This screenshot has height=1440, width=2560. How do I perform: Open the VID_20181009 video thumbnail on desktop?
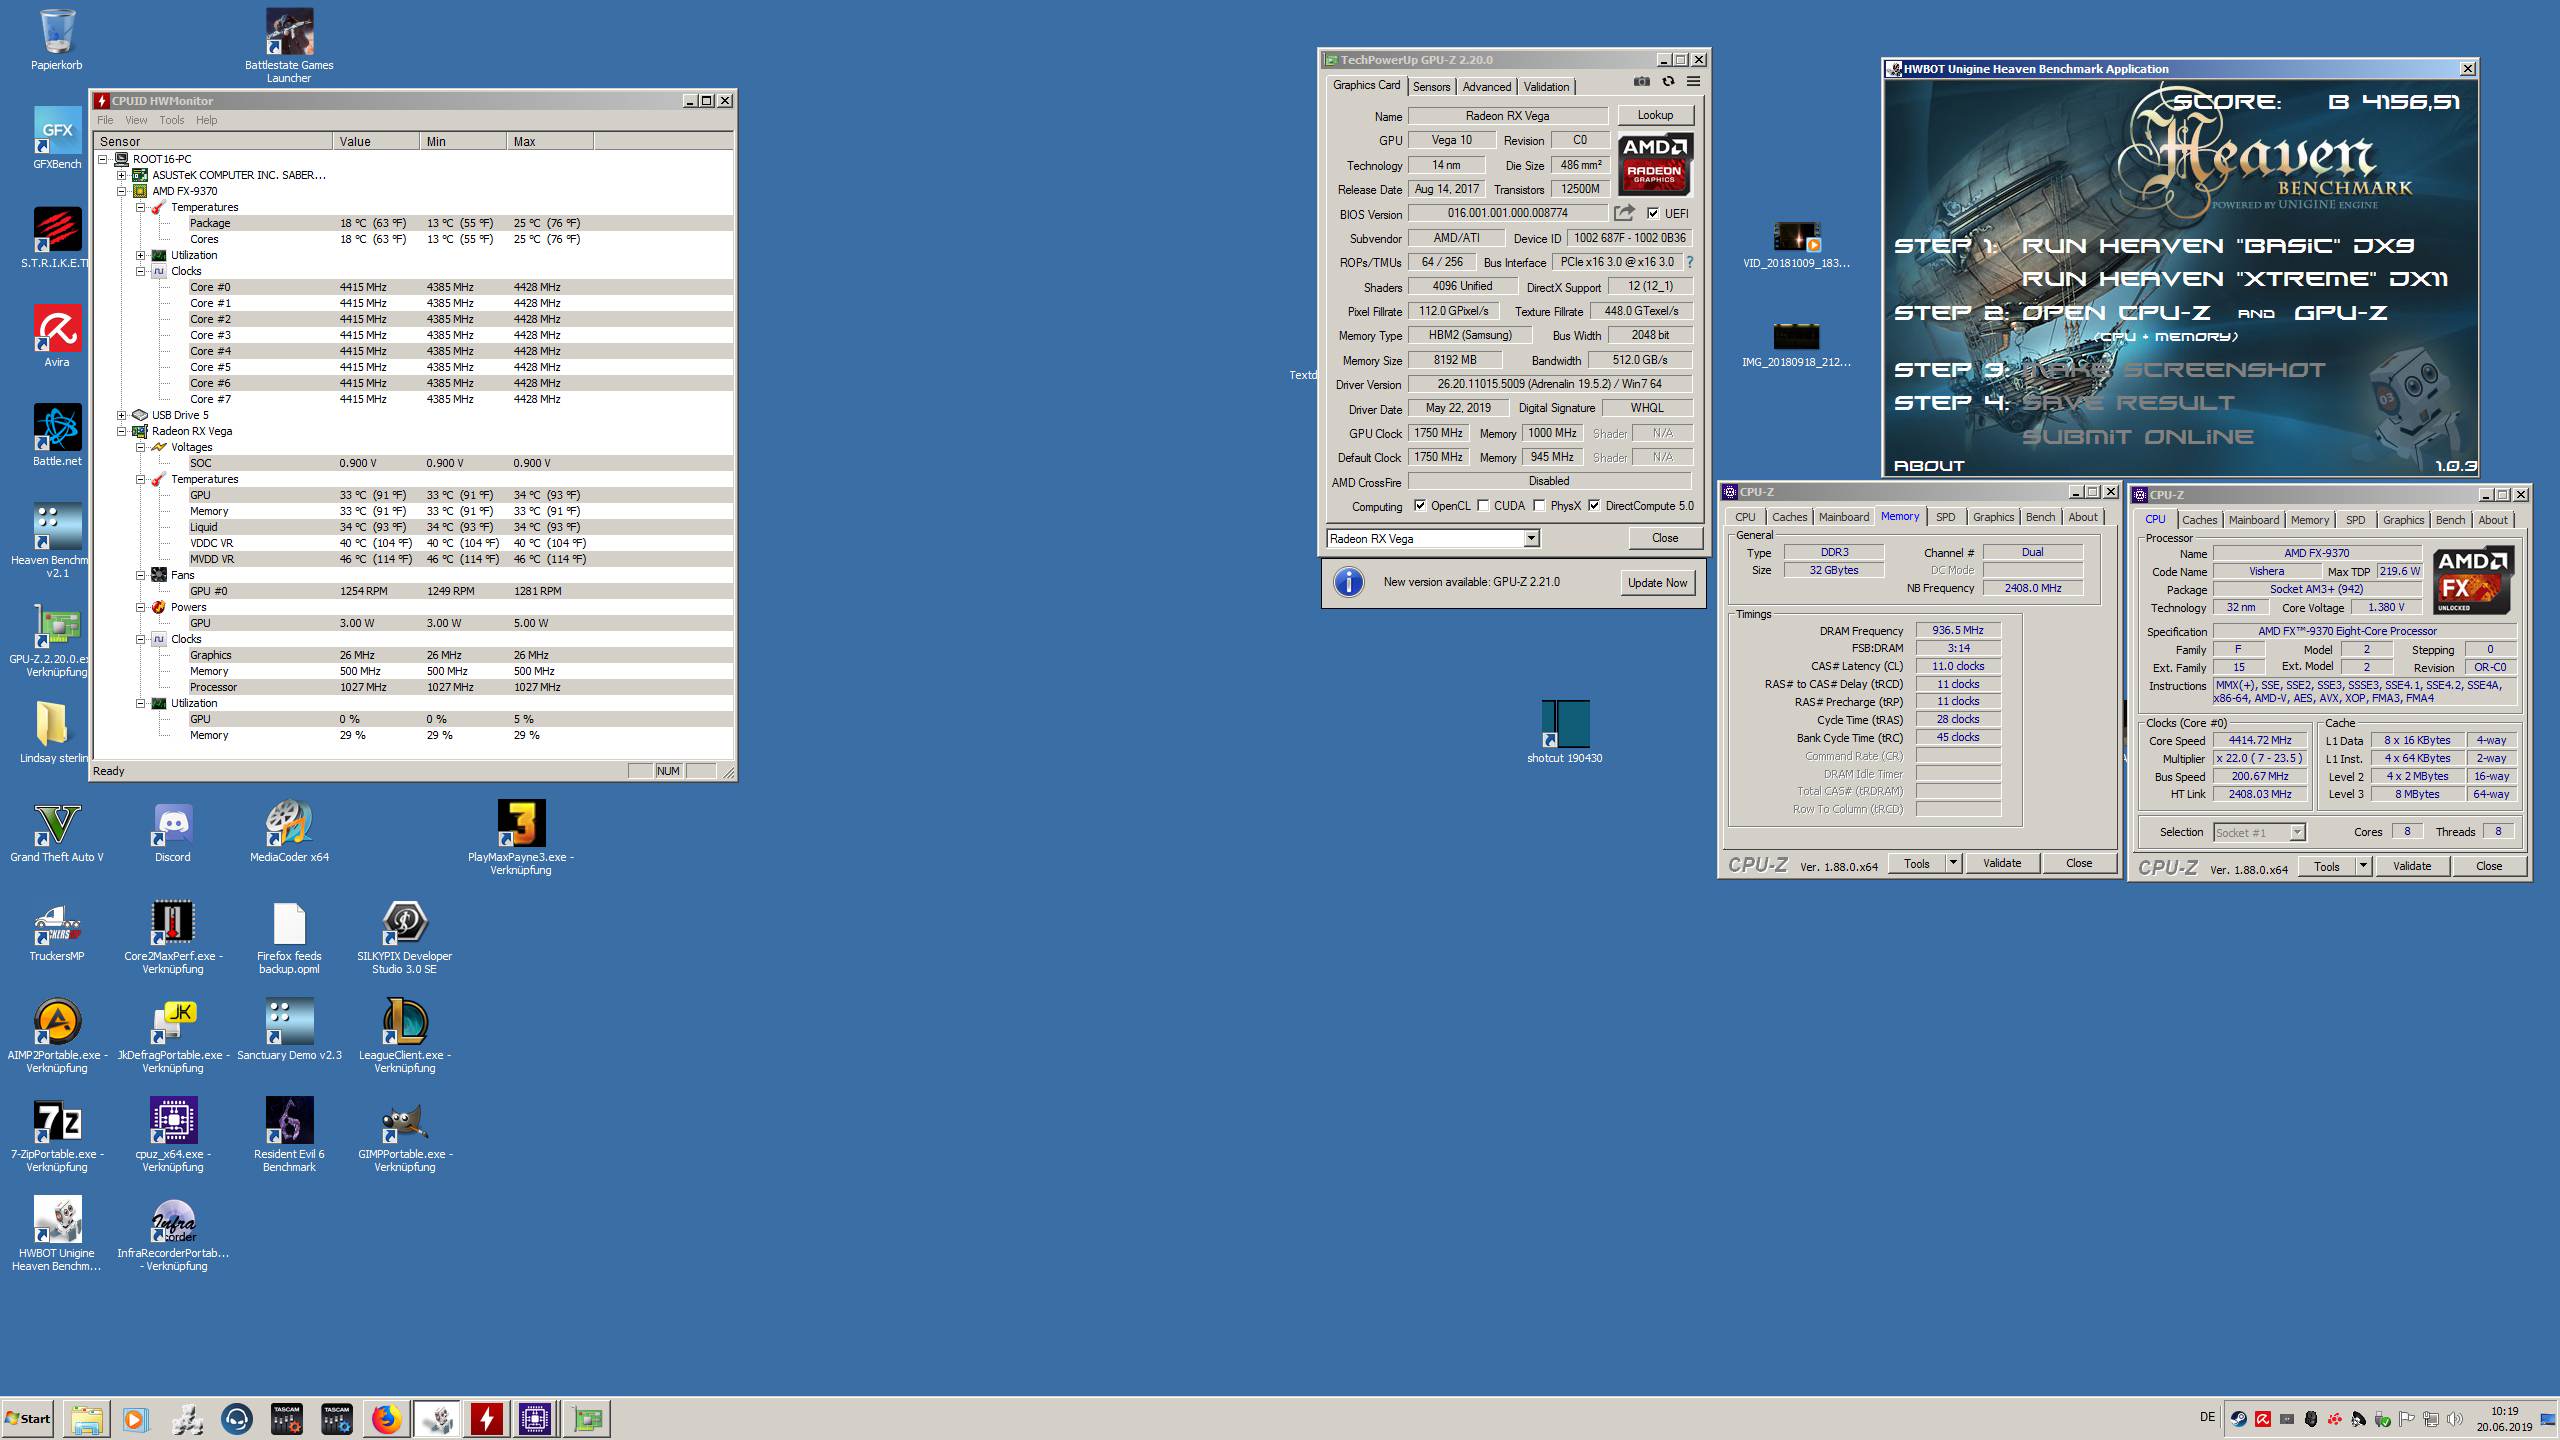point(1796,238)
